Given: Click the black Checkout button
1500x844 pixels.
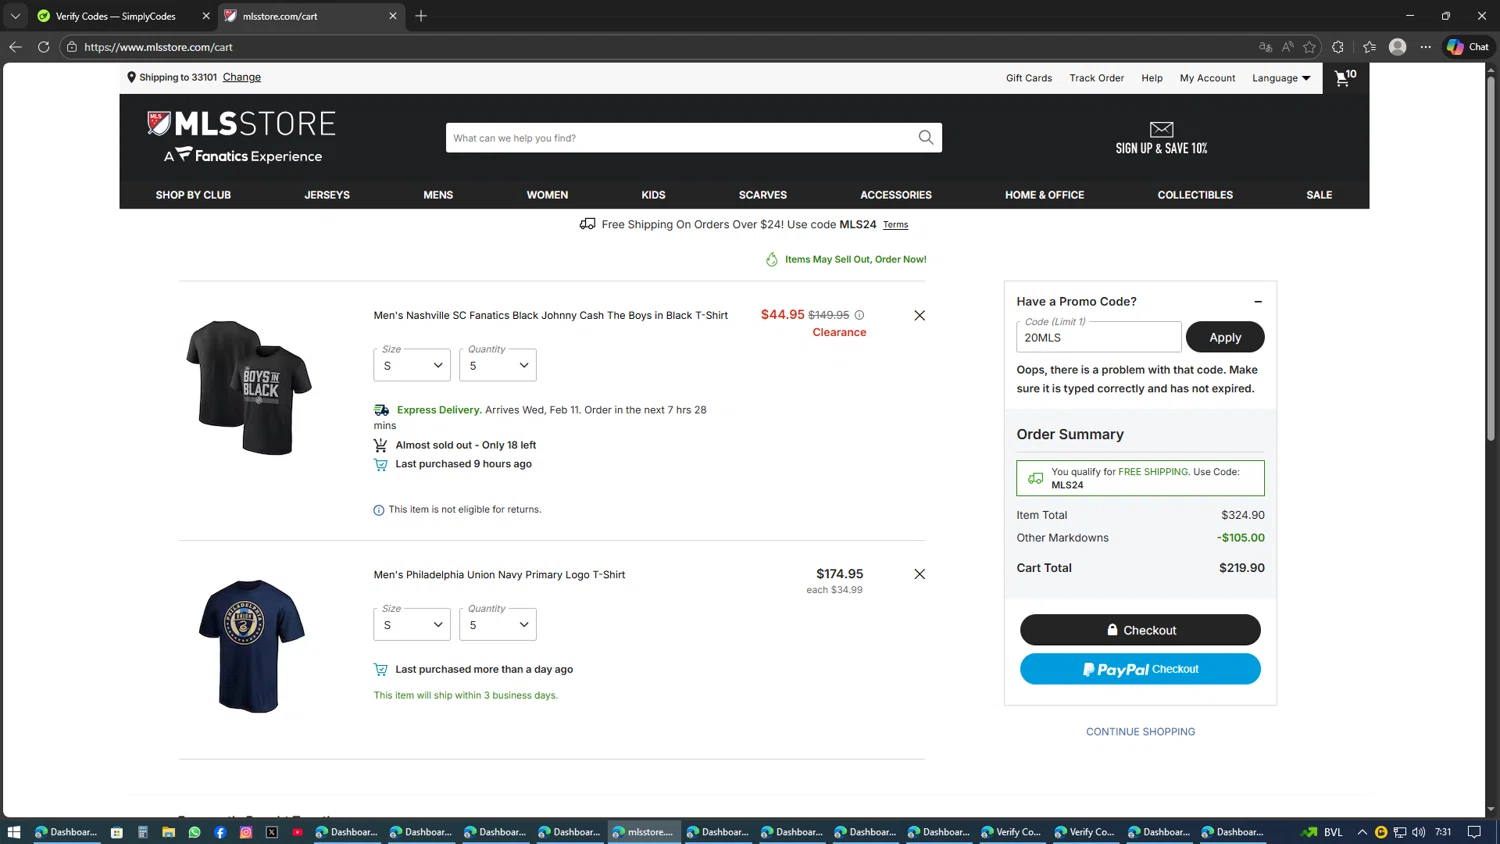Looking at the screenshot, I should 1140,630.
